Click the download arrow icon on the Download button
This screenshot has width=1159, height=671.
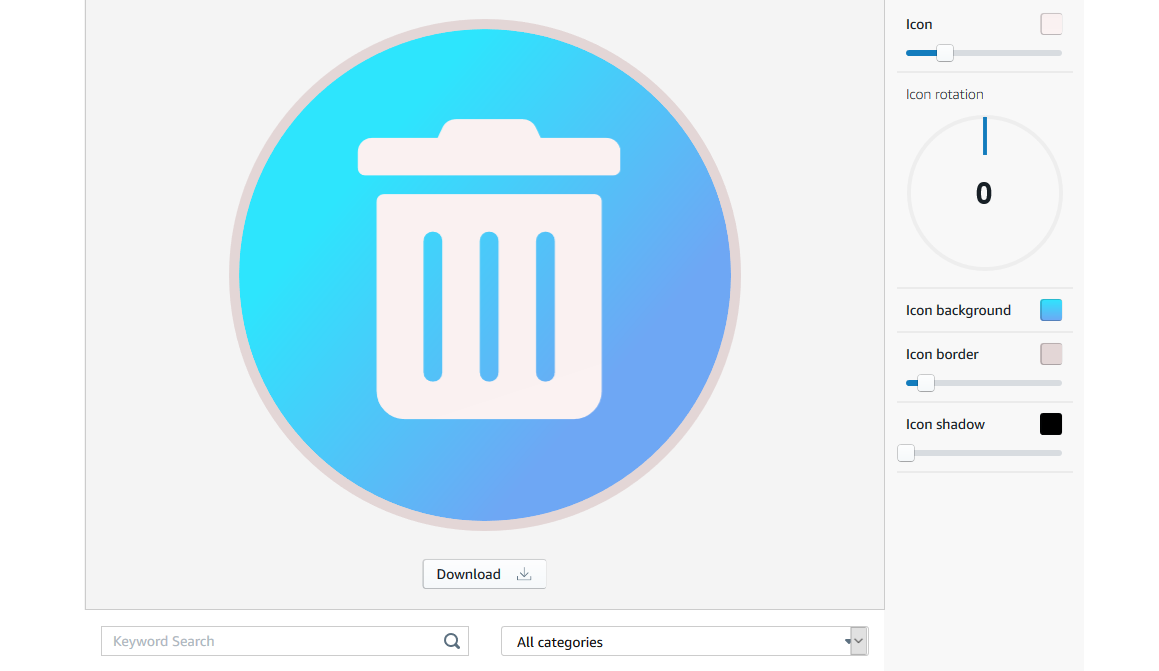tap(524, 573)
